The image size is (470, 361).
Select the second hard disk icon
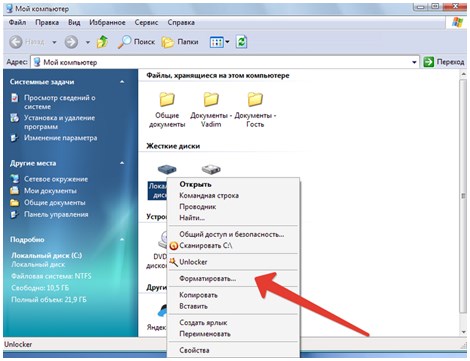click(x=211, y=169)
